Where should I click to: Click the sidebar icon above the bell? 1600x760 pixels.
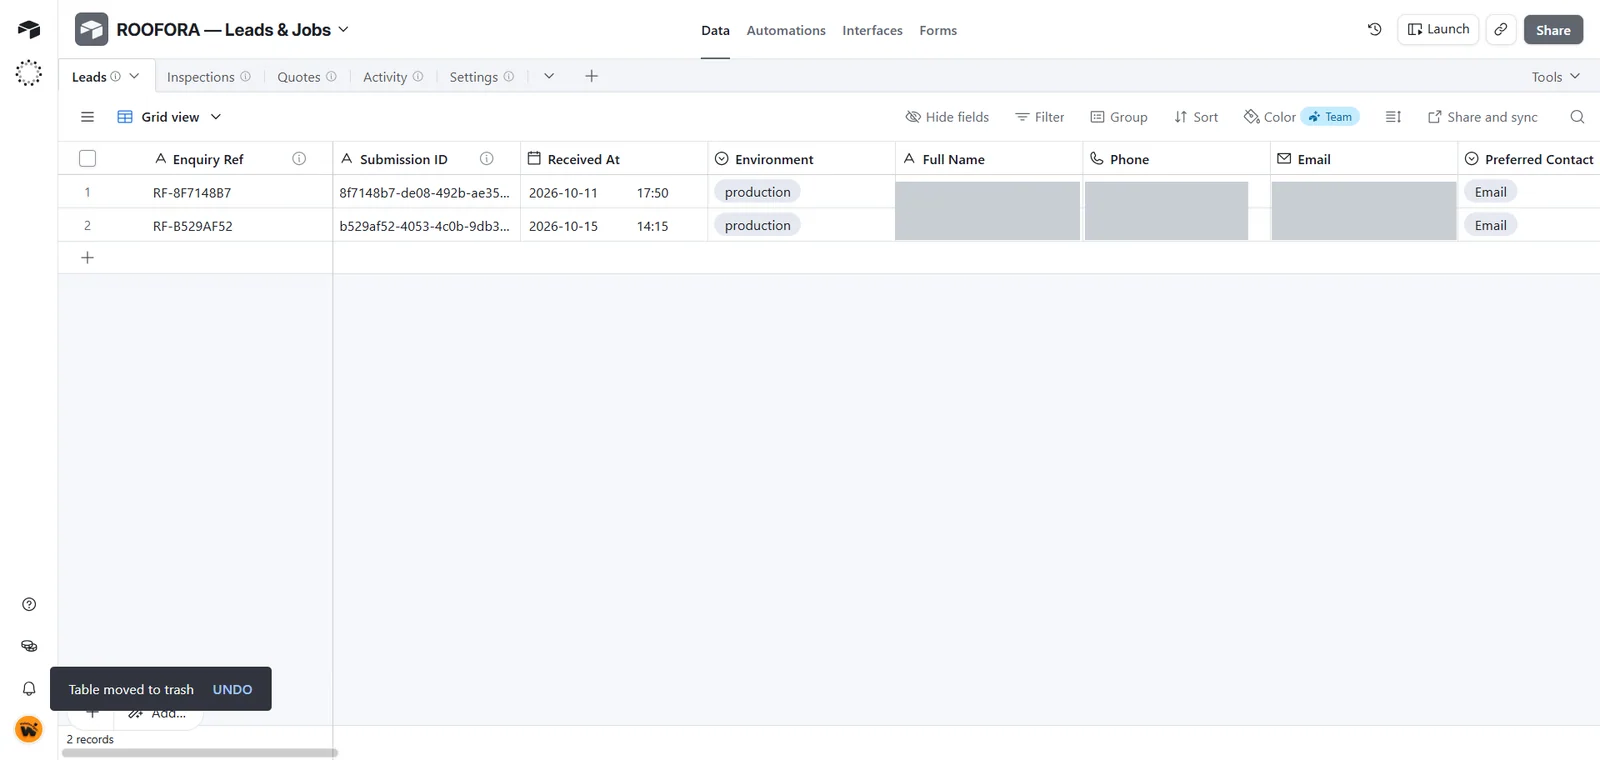pyautogui.click(x=29, y=646)
